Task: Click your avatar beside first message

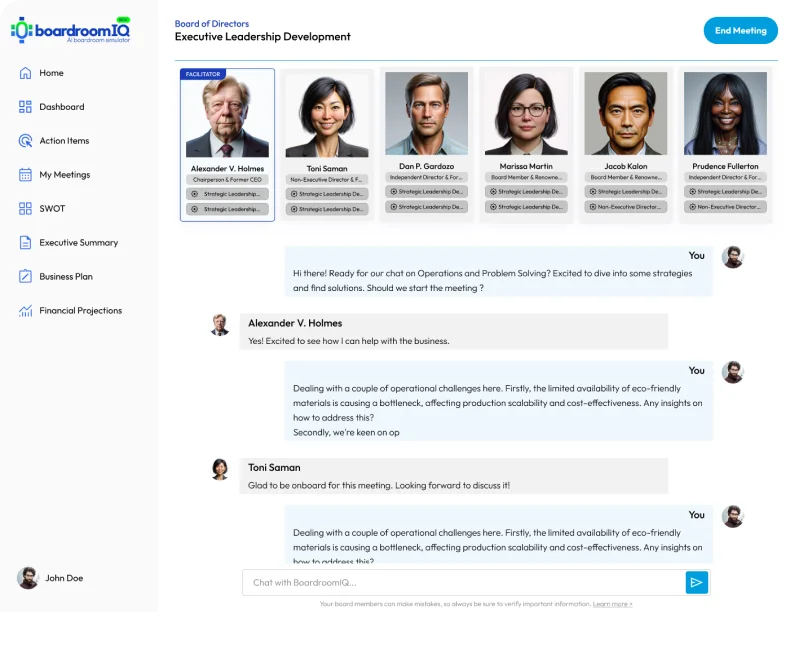Action: 733,257
